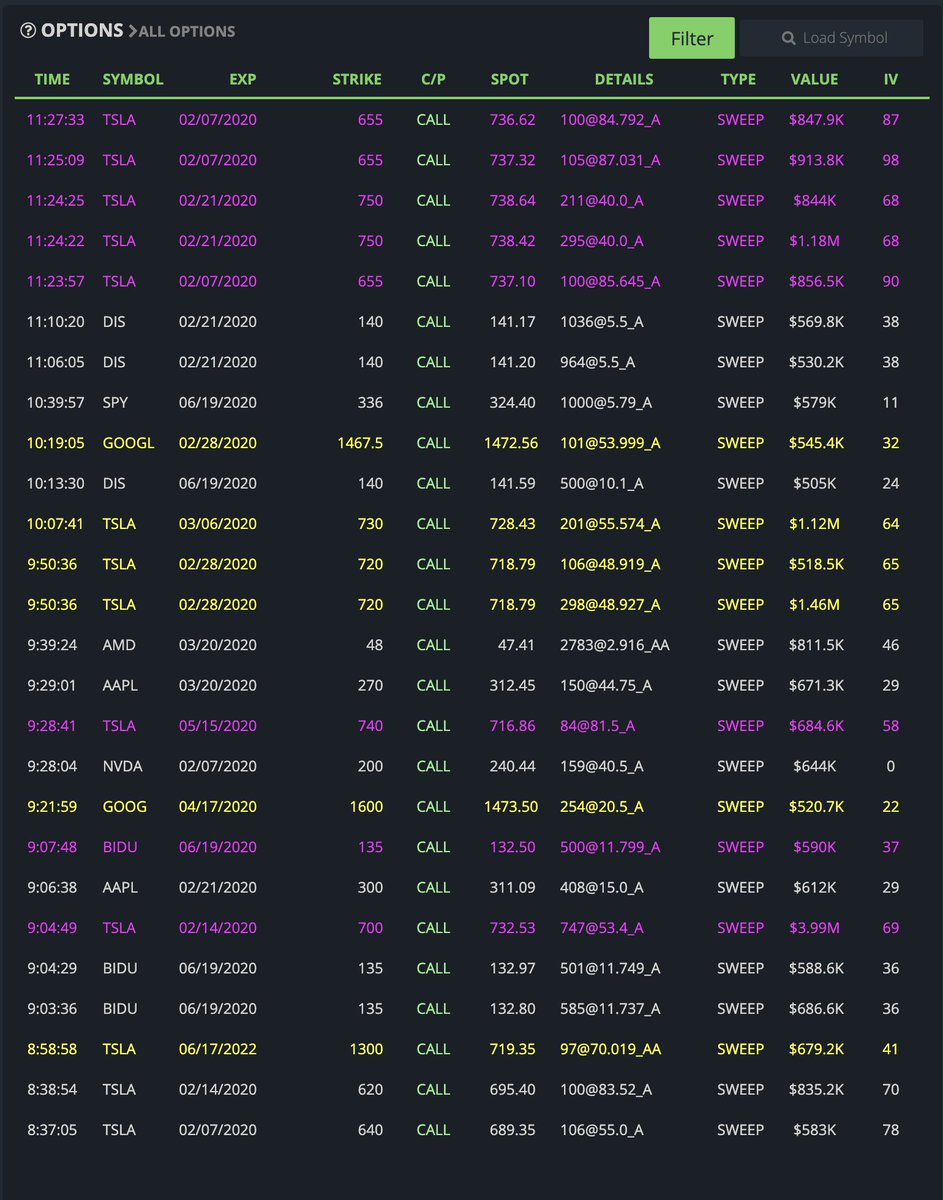Image resolution: width=943 pixels, height=1200 pixels.
Task: Select time 9:03:36 BIDU row
Action: click(52, 1009)
